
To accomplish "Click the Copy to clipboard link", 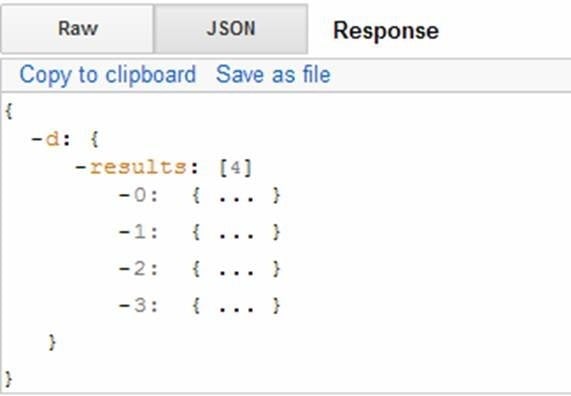I will [x=108, y=75].
